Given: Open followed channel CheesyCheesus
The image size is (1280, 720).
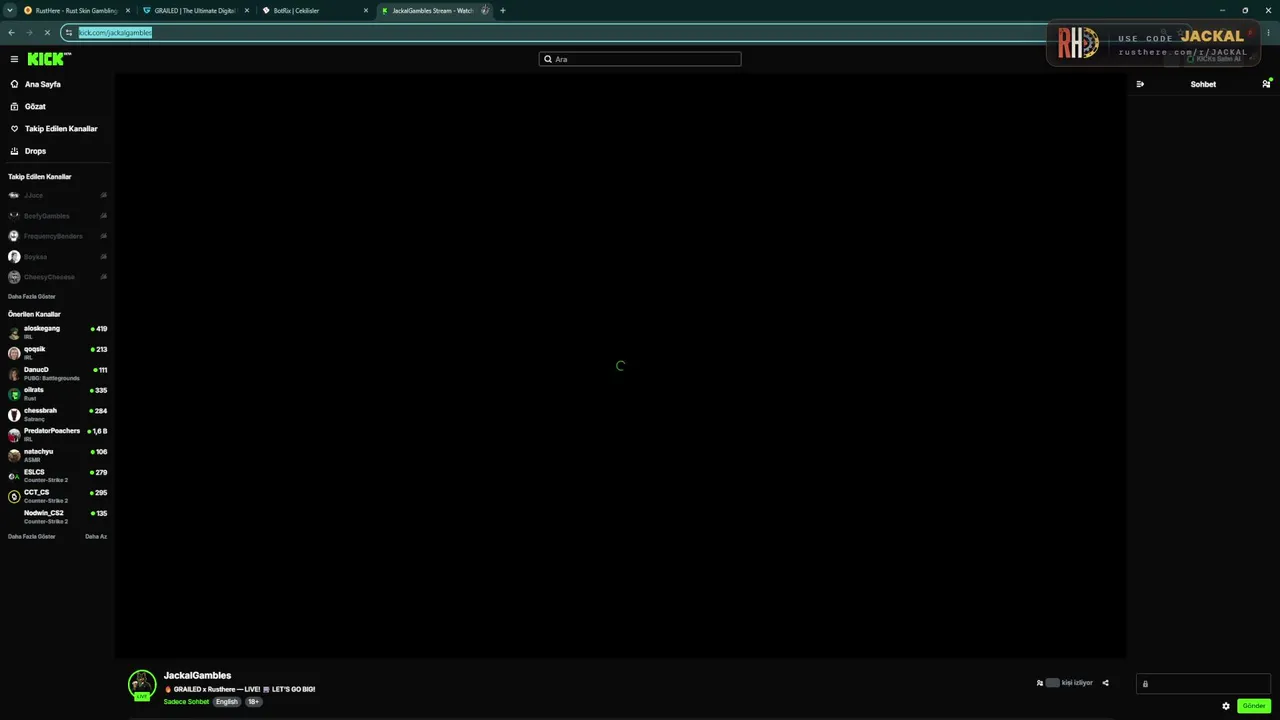Looking at the screenshot, I should (57, 277).
